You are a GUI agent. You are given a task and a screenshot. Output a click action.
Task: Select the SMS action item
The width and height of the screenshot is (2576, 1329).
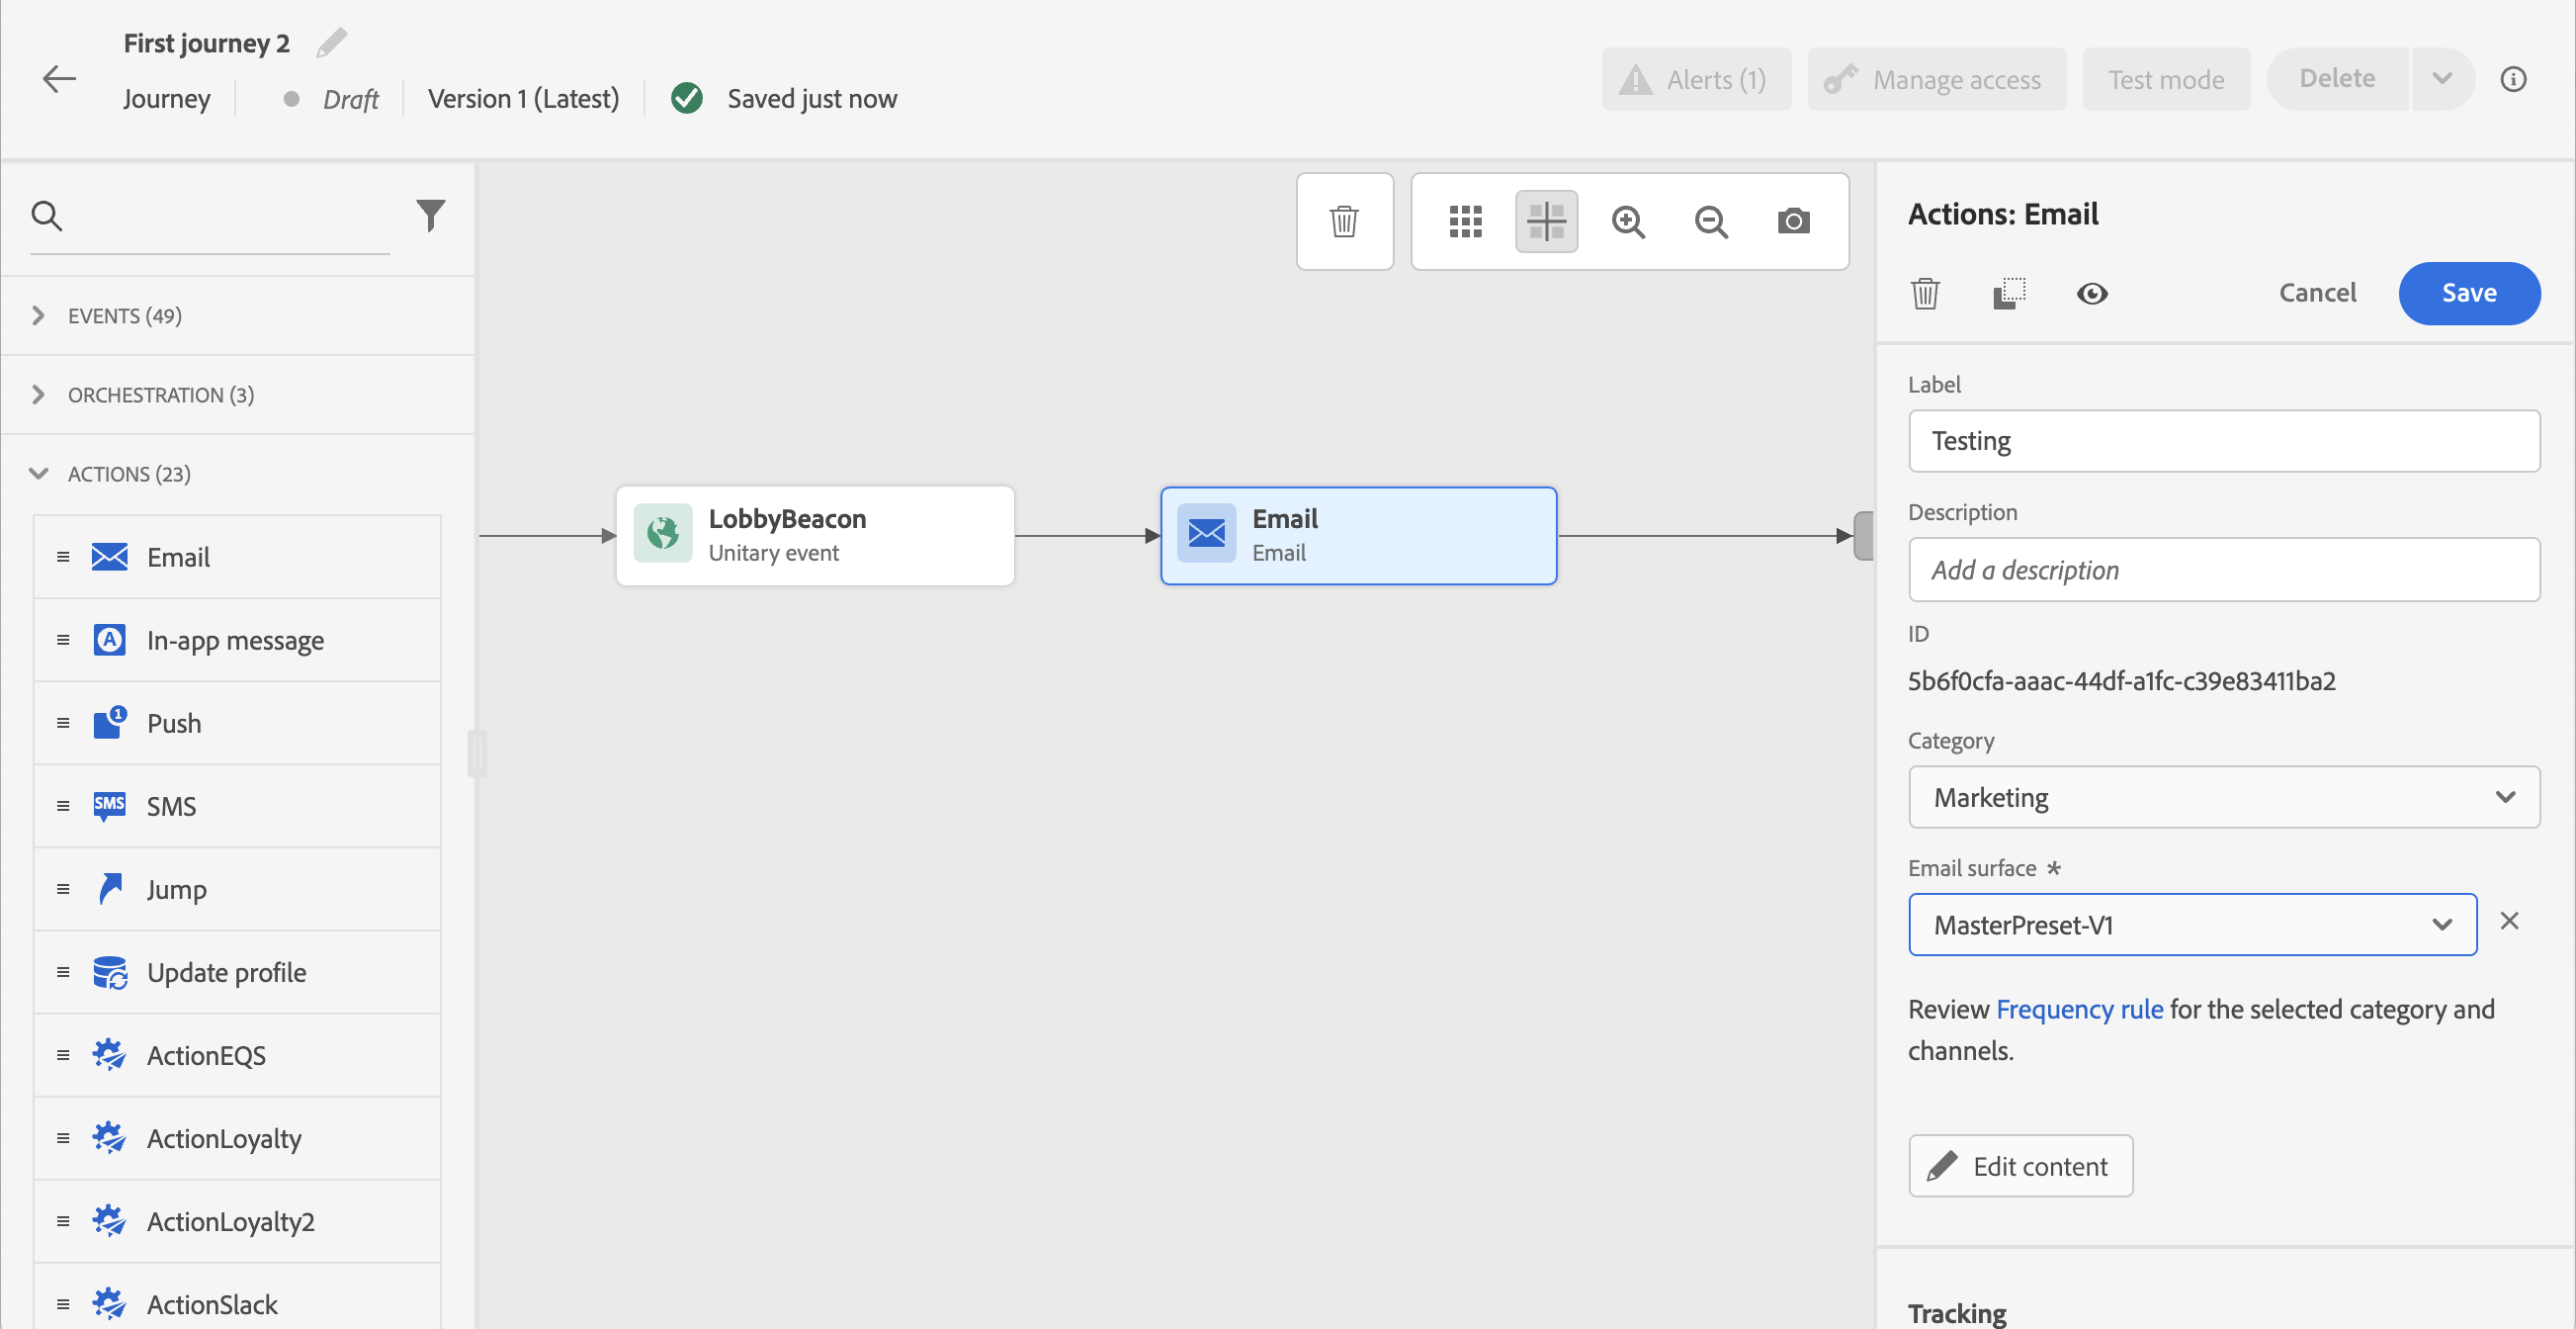(x=171, y=806)
